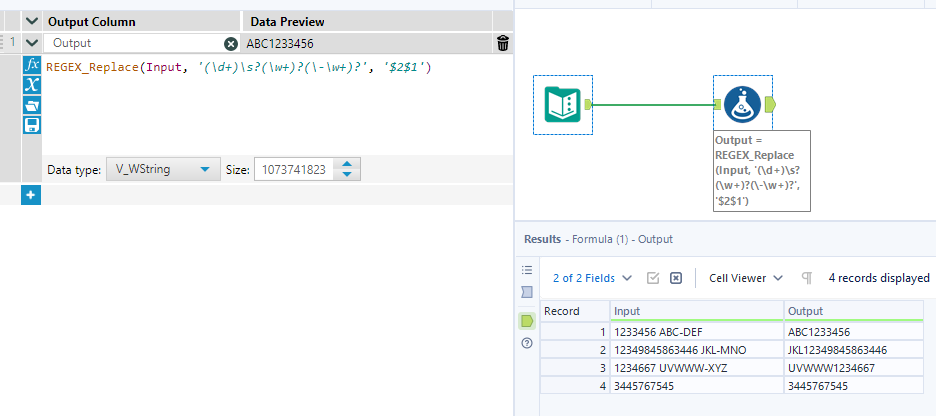The width and height of the screenshot is (936, 416).
Task: Select the Record column header
Action: point(575,311)
